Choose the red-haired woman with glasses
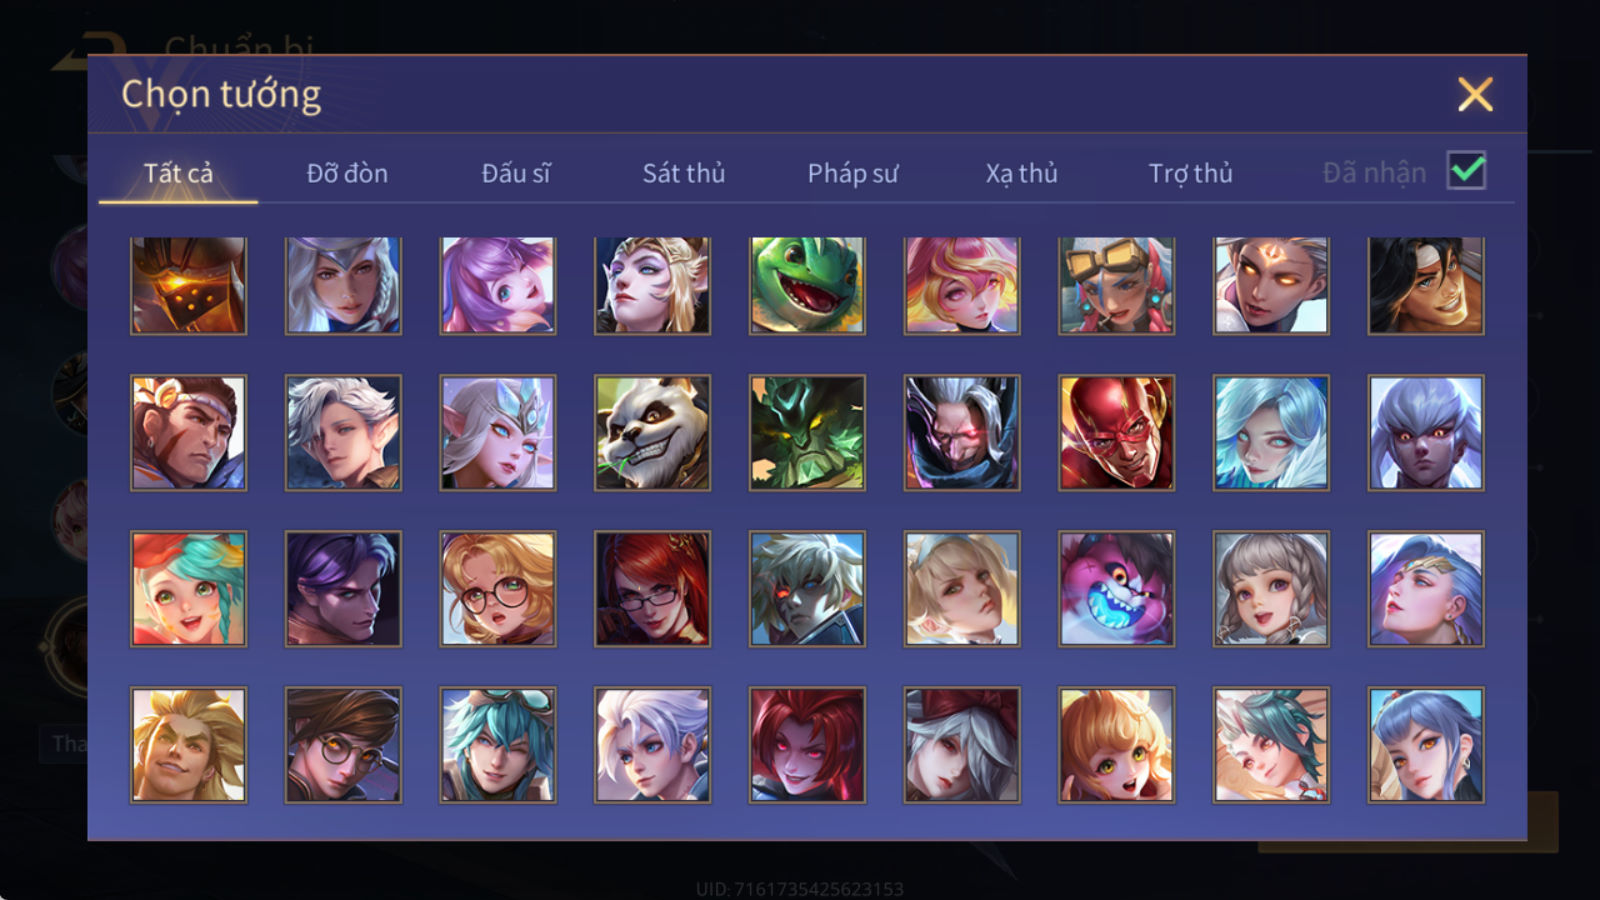This screenshot has height=900, width=1600. pyautogui.click(x=652, y=588)
